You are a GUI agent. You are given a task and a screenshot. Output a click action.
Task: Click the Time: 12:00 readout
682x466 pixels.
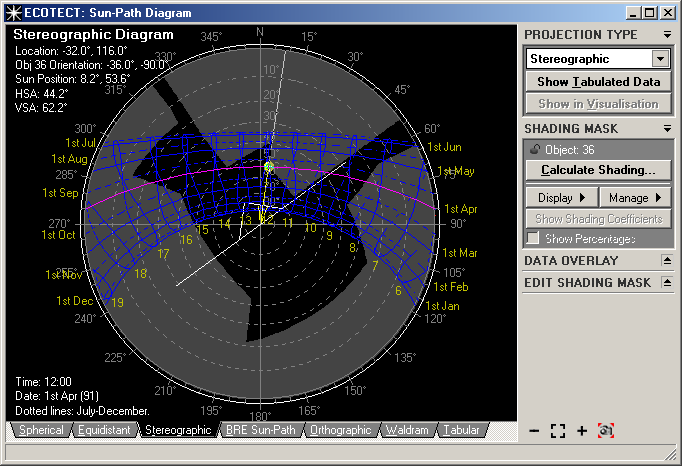click(43, 382)
